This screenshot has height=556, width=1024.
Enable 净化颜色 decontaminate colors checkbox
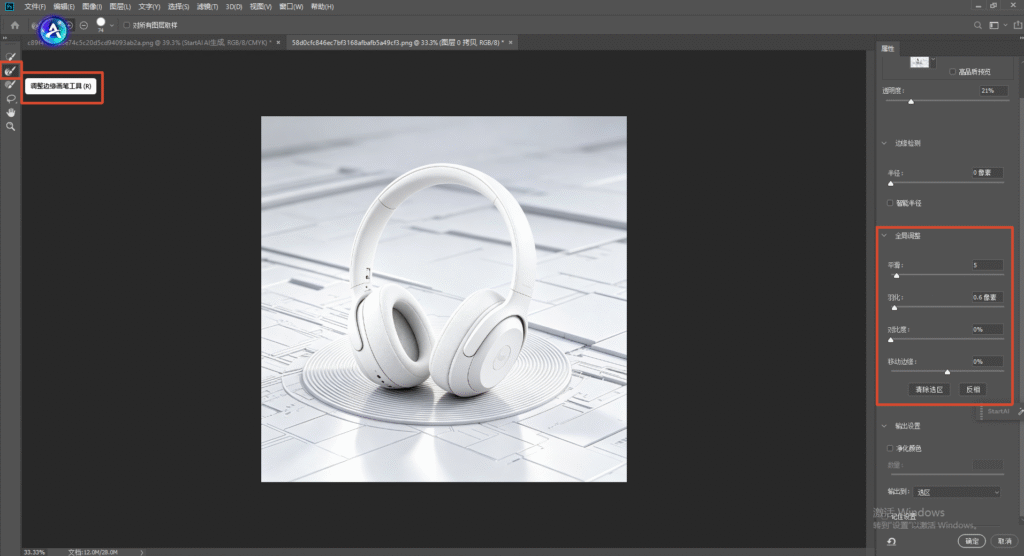point(890,448)
